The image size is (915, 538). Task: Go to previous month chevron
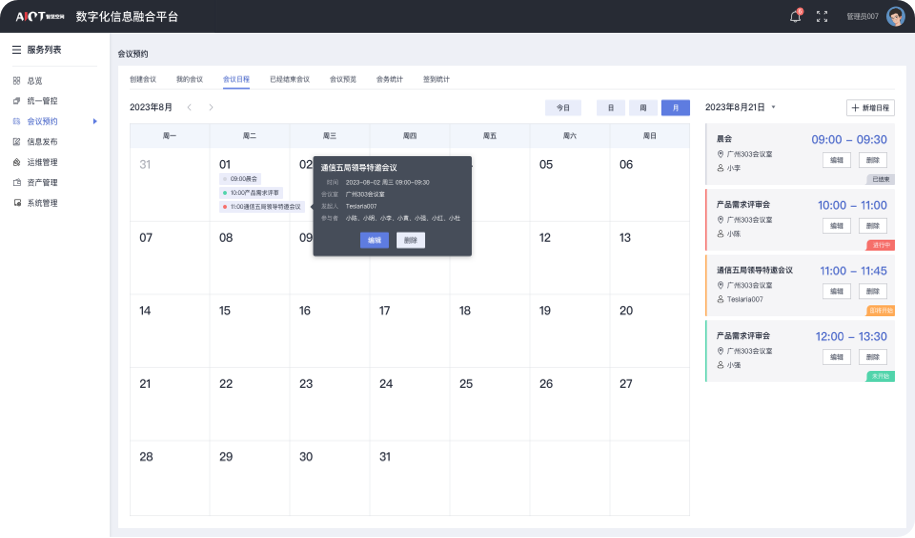point(189,107)
